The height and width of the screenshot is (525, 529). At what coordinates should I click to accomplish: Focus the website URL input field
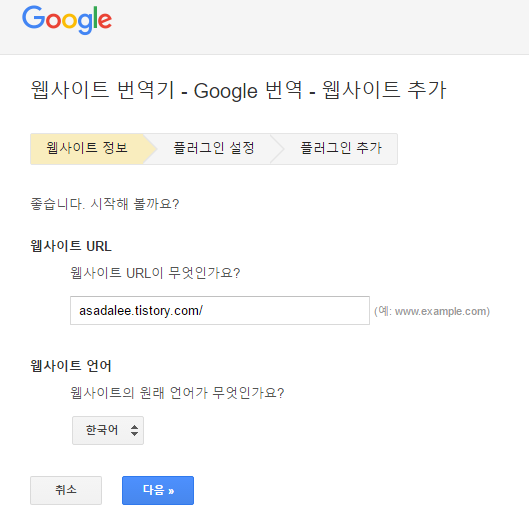pyautogui.click(x=220, y=310)
